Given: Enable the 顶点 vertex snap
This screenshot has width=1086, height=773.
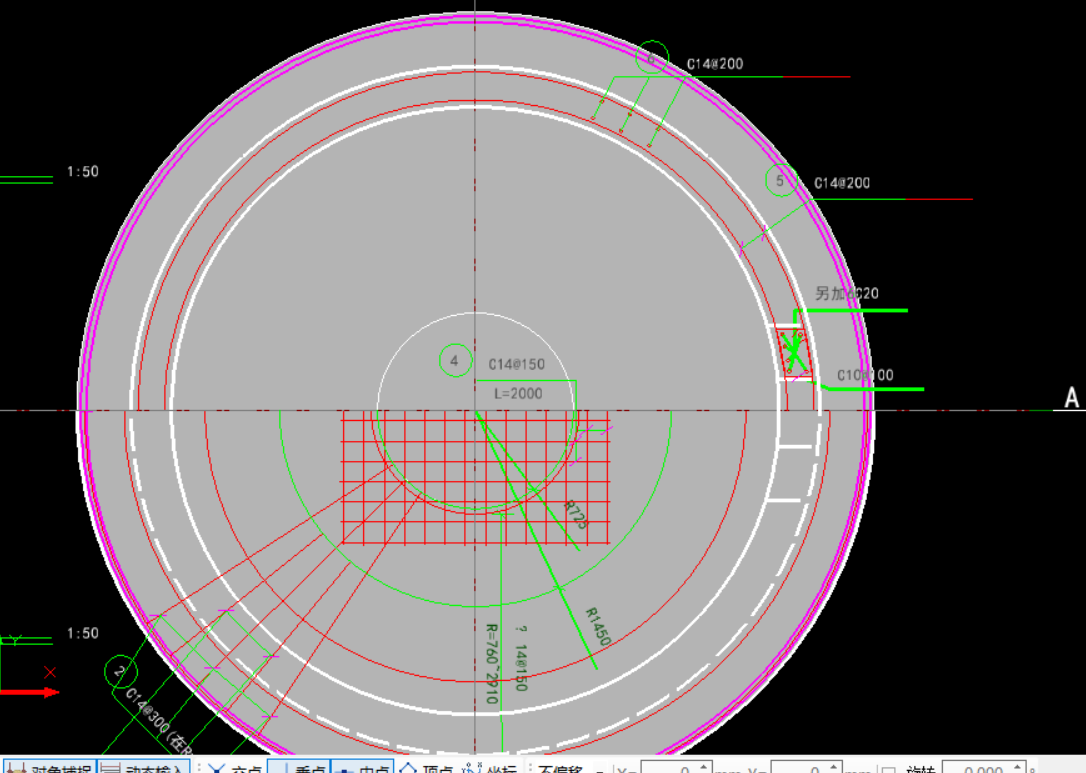Looking at the screenshot, I should pos(426,767).
